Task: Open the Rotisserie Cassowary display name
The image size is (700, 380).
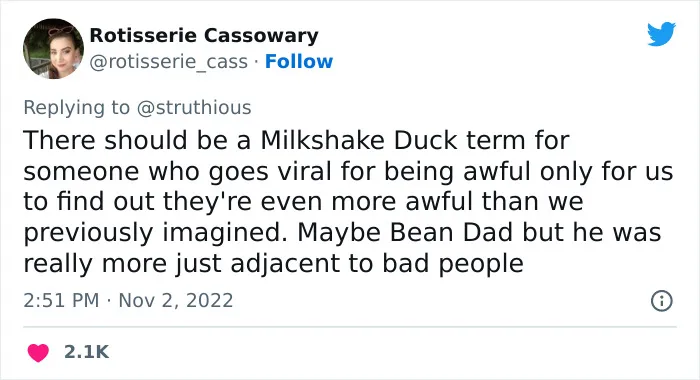Action: [x=204, y=36]
